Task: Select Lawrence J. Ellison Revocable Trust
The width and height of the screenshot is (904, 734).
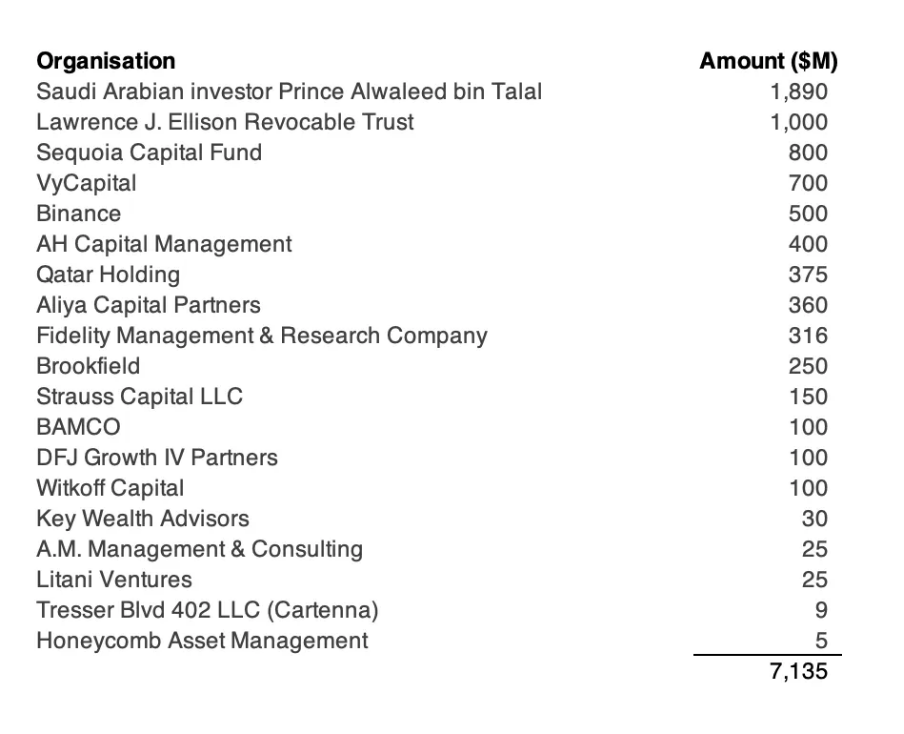Action: coord(225,122)
